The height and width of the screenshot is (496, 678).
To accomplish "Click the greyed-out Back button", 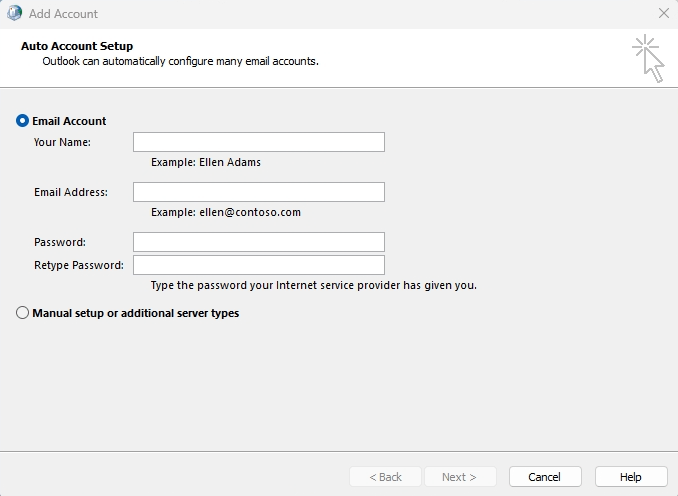I will [385, 477].
